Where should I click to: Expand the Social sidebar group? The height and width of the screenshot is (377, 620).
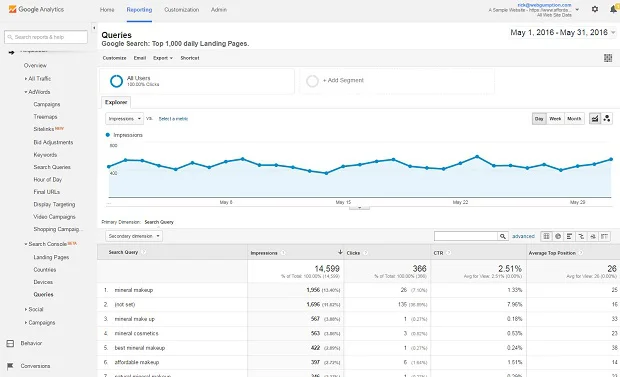tap(34, 309)
